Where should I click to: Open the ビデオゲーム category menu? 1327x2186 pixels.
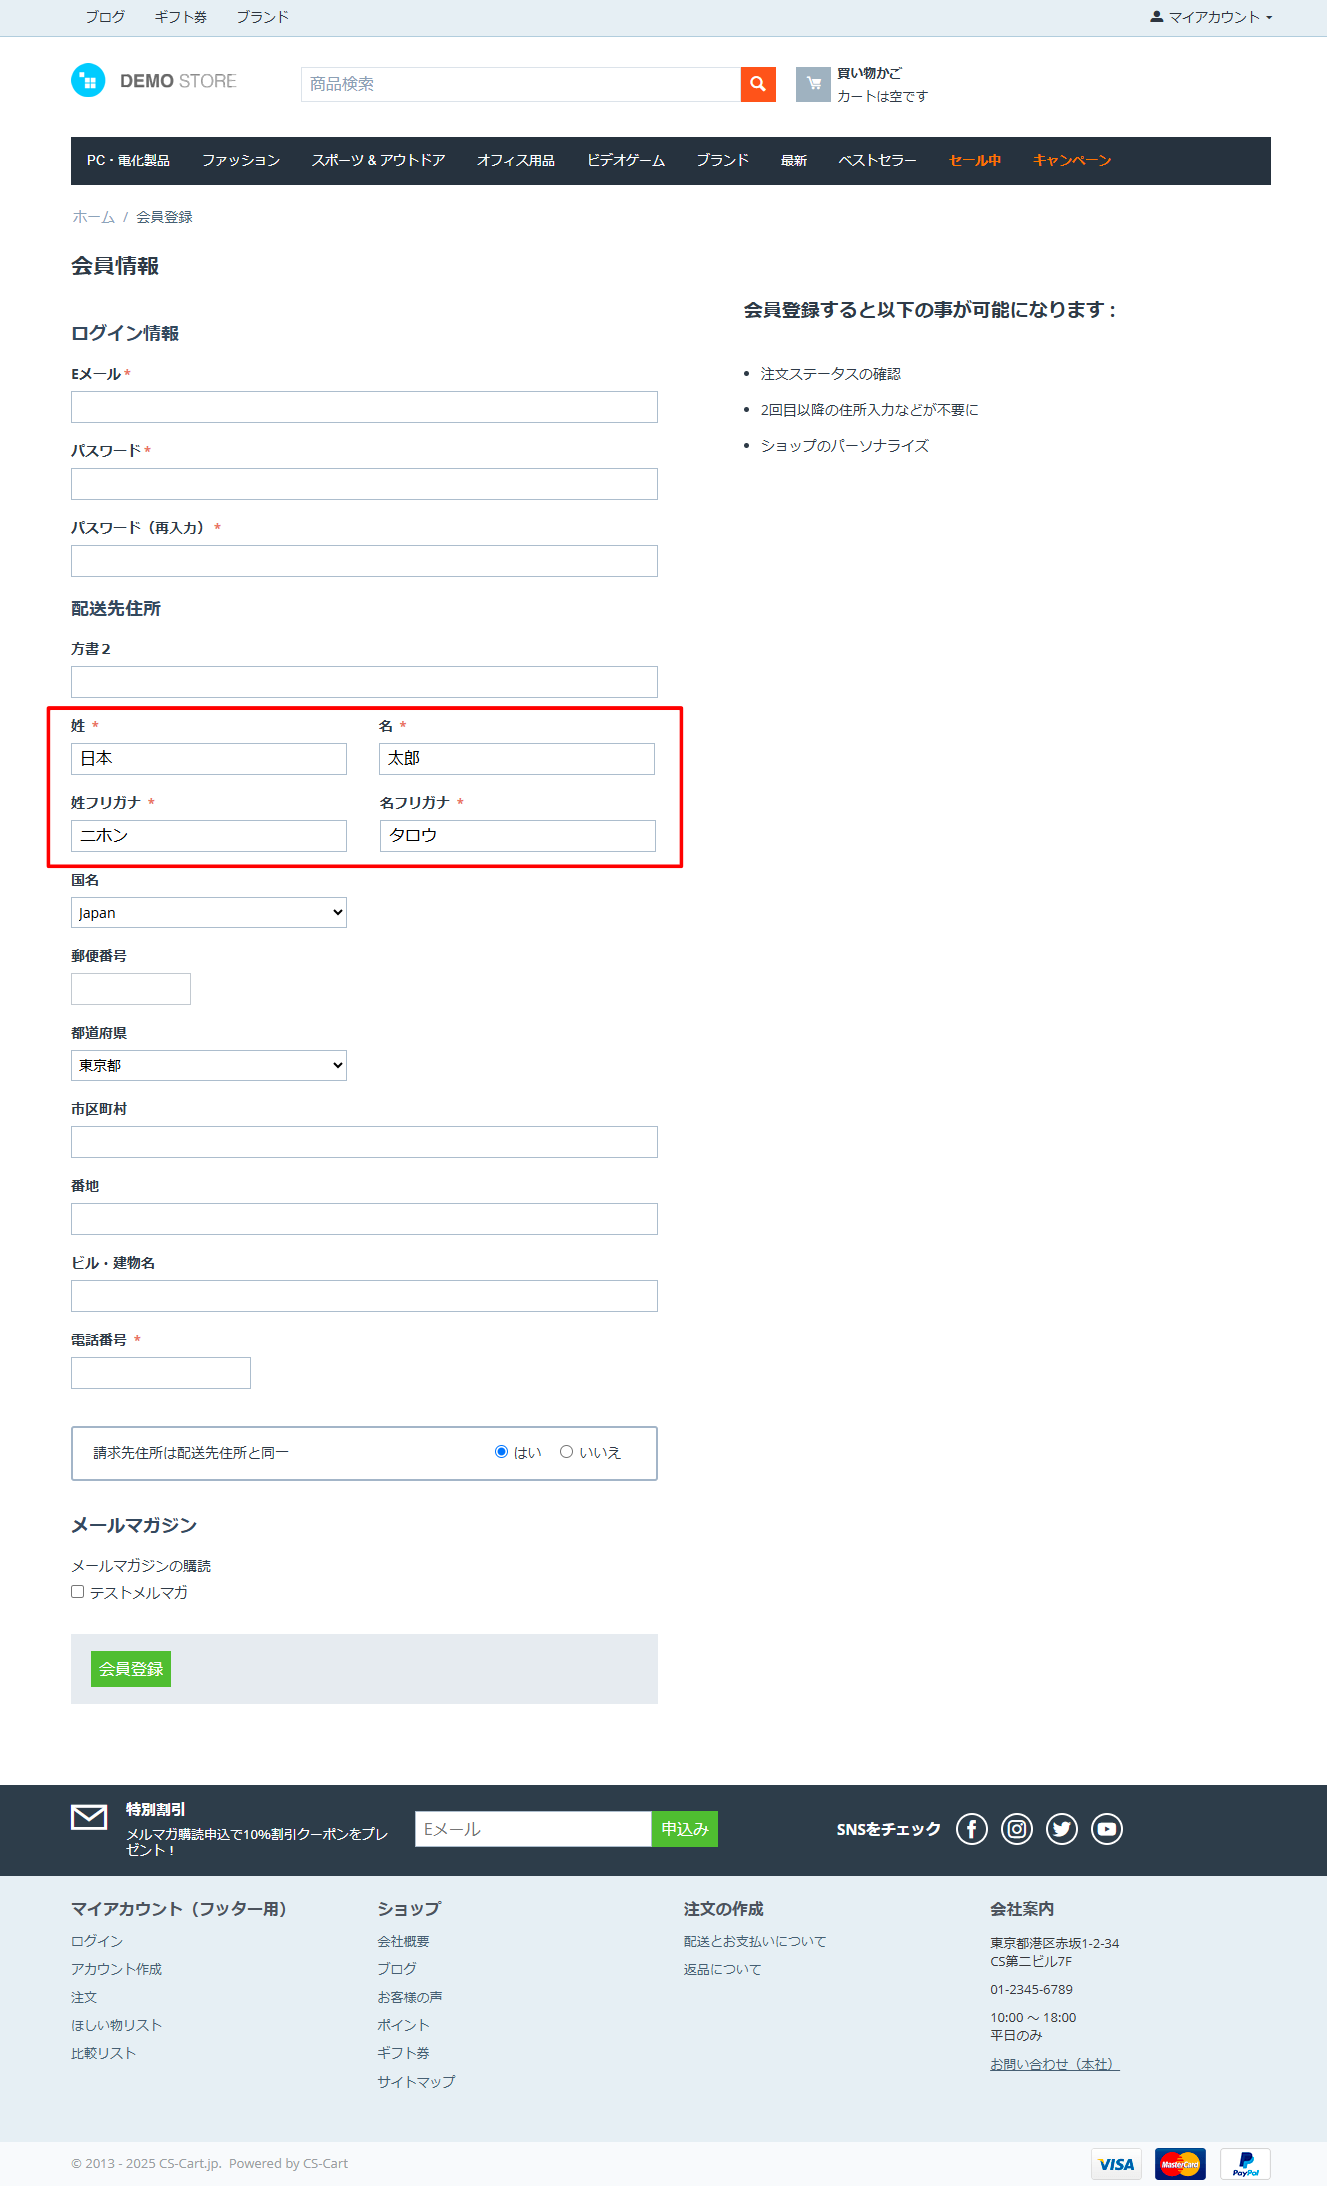coord(625,161)
